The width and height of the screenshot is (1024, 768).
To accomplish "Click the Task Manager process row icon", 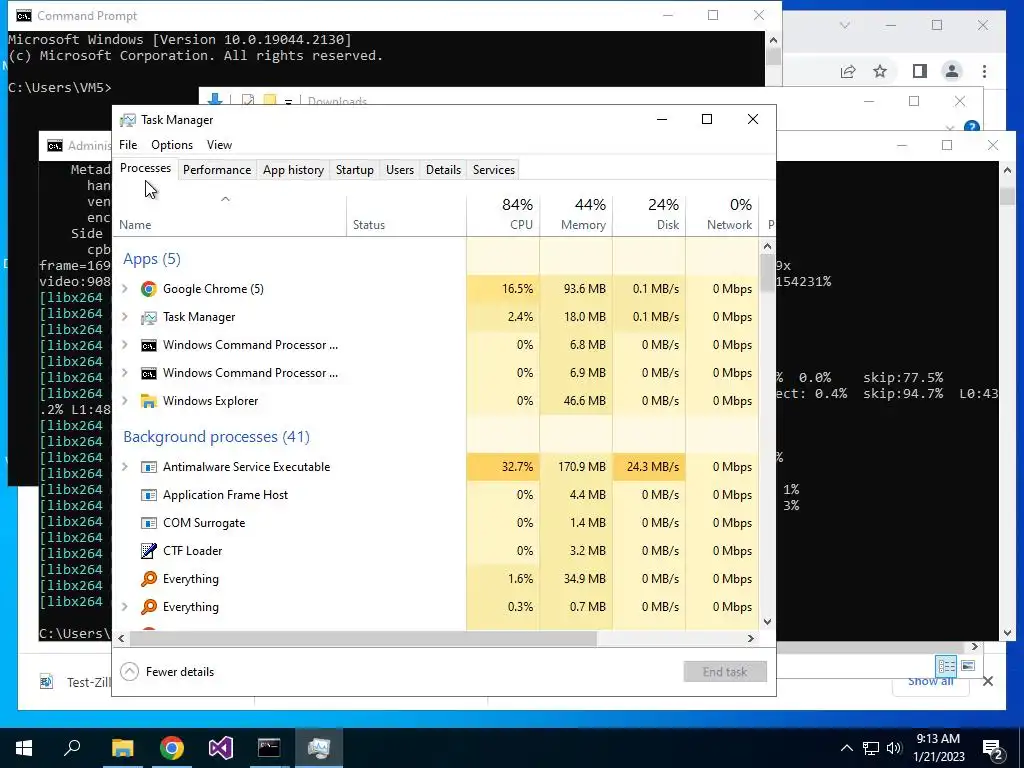I will tap(149, 317).
